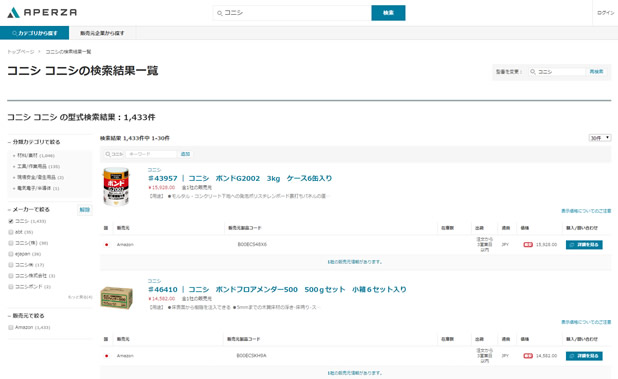Click 詳細を見る for product #43957
Image resolution: width=618 pixels, height=379 pixels.
[x=584, y=245]
